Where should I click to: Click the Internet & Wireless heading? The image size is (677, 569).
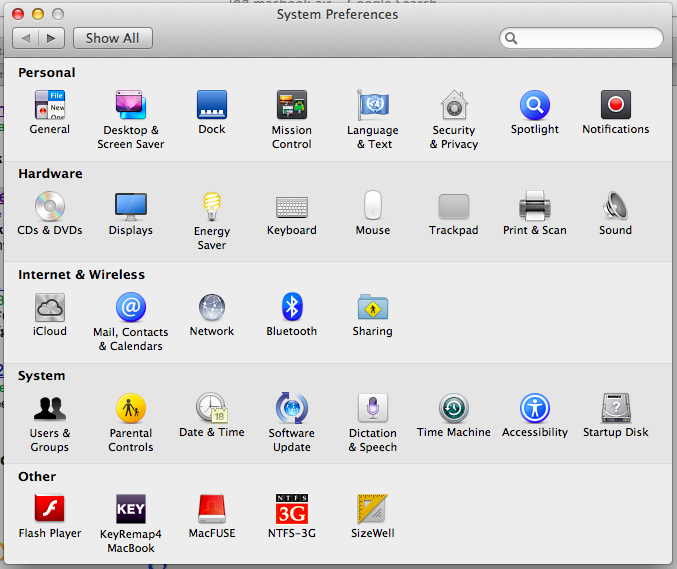pos(82,275)
